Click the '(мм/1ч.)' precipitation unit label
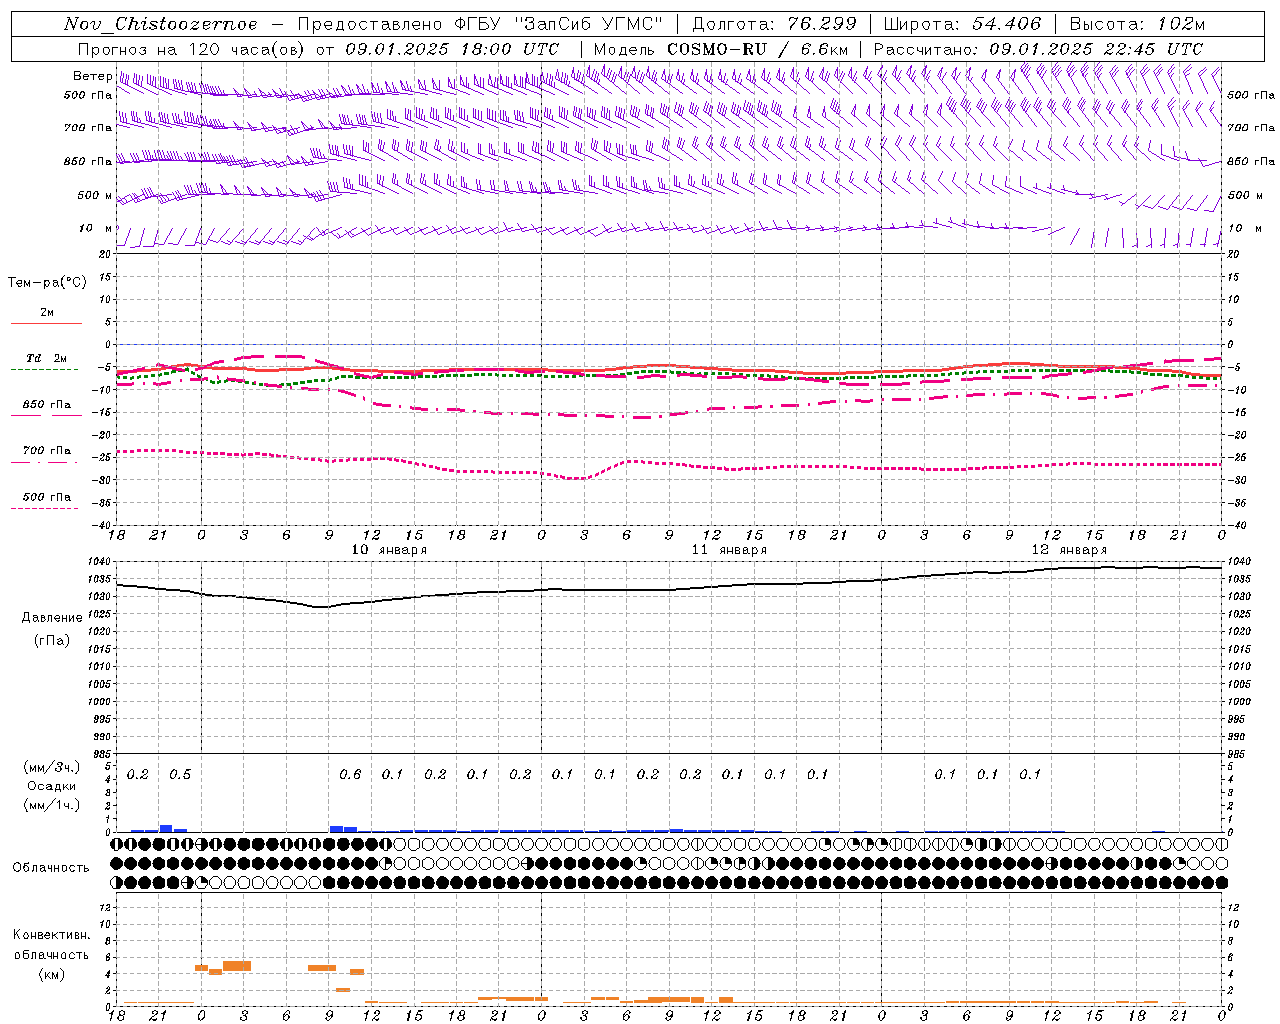 click(52, 805)
